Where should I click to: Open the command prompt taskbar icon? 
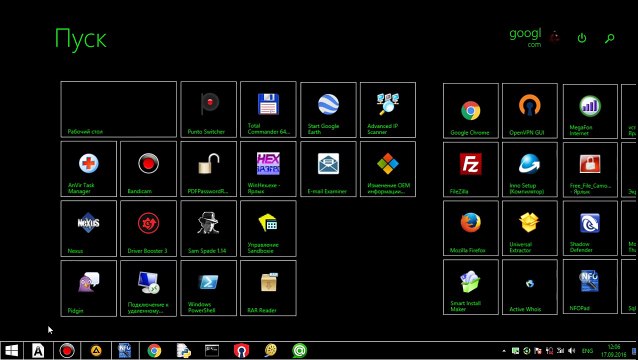[212, 351]
